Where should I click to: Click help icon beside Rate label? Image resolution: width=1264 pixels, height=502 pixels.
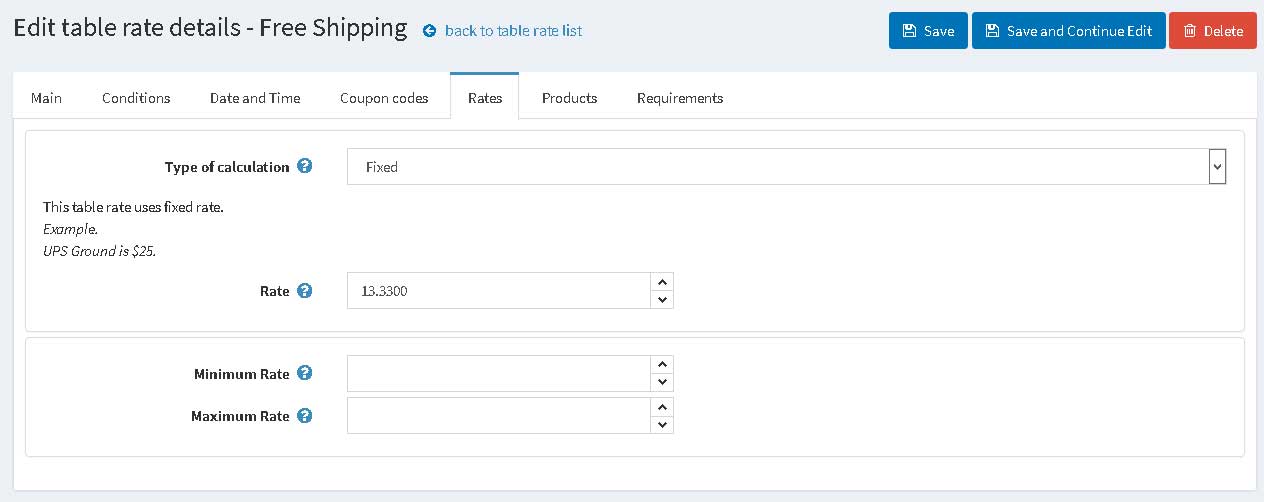[x=305, y=291]
